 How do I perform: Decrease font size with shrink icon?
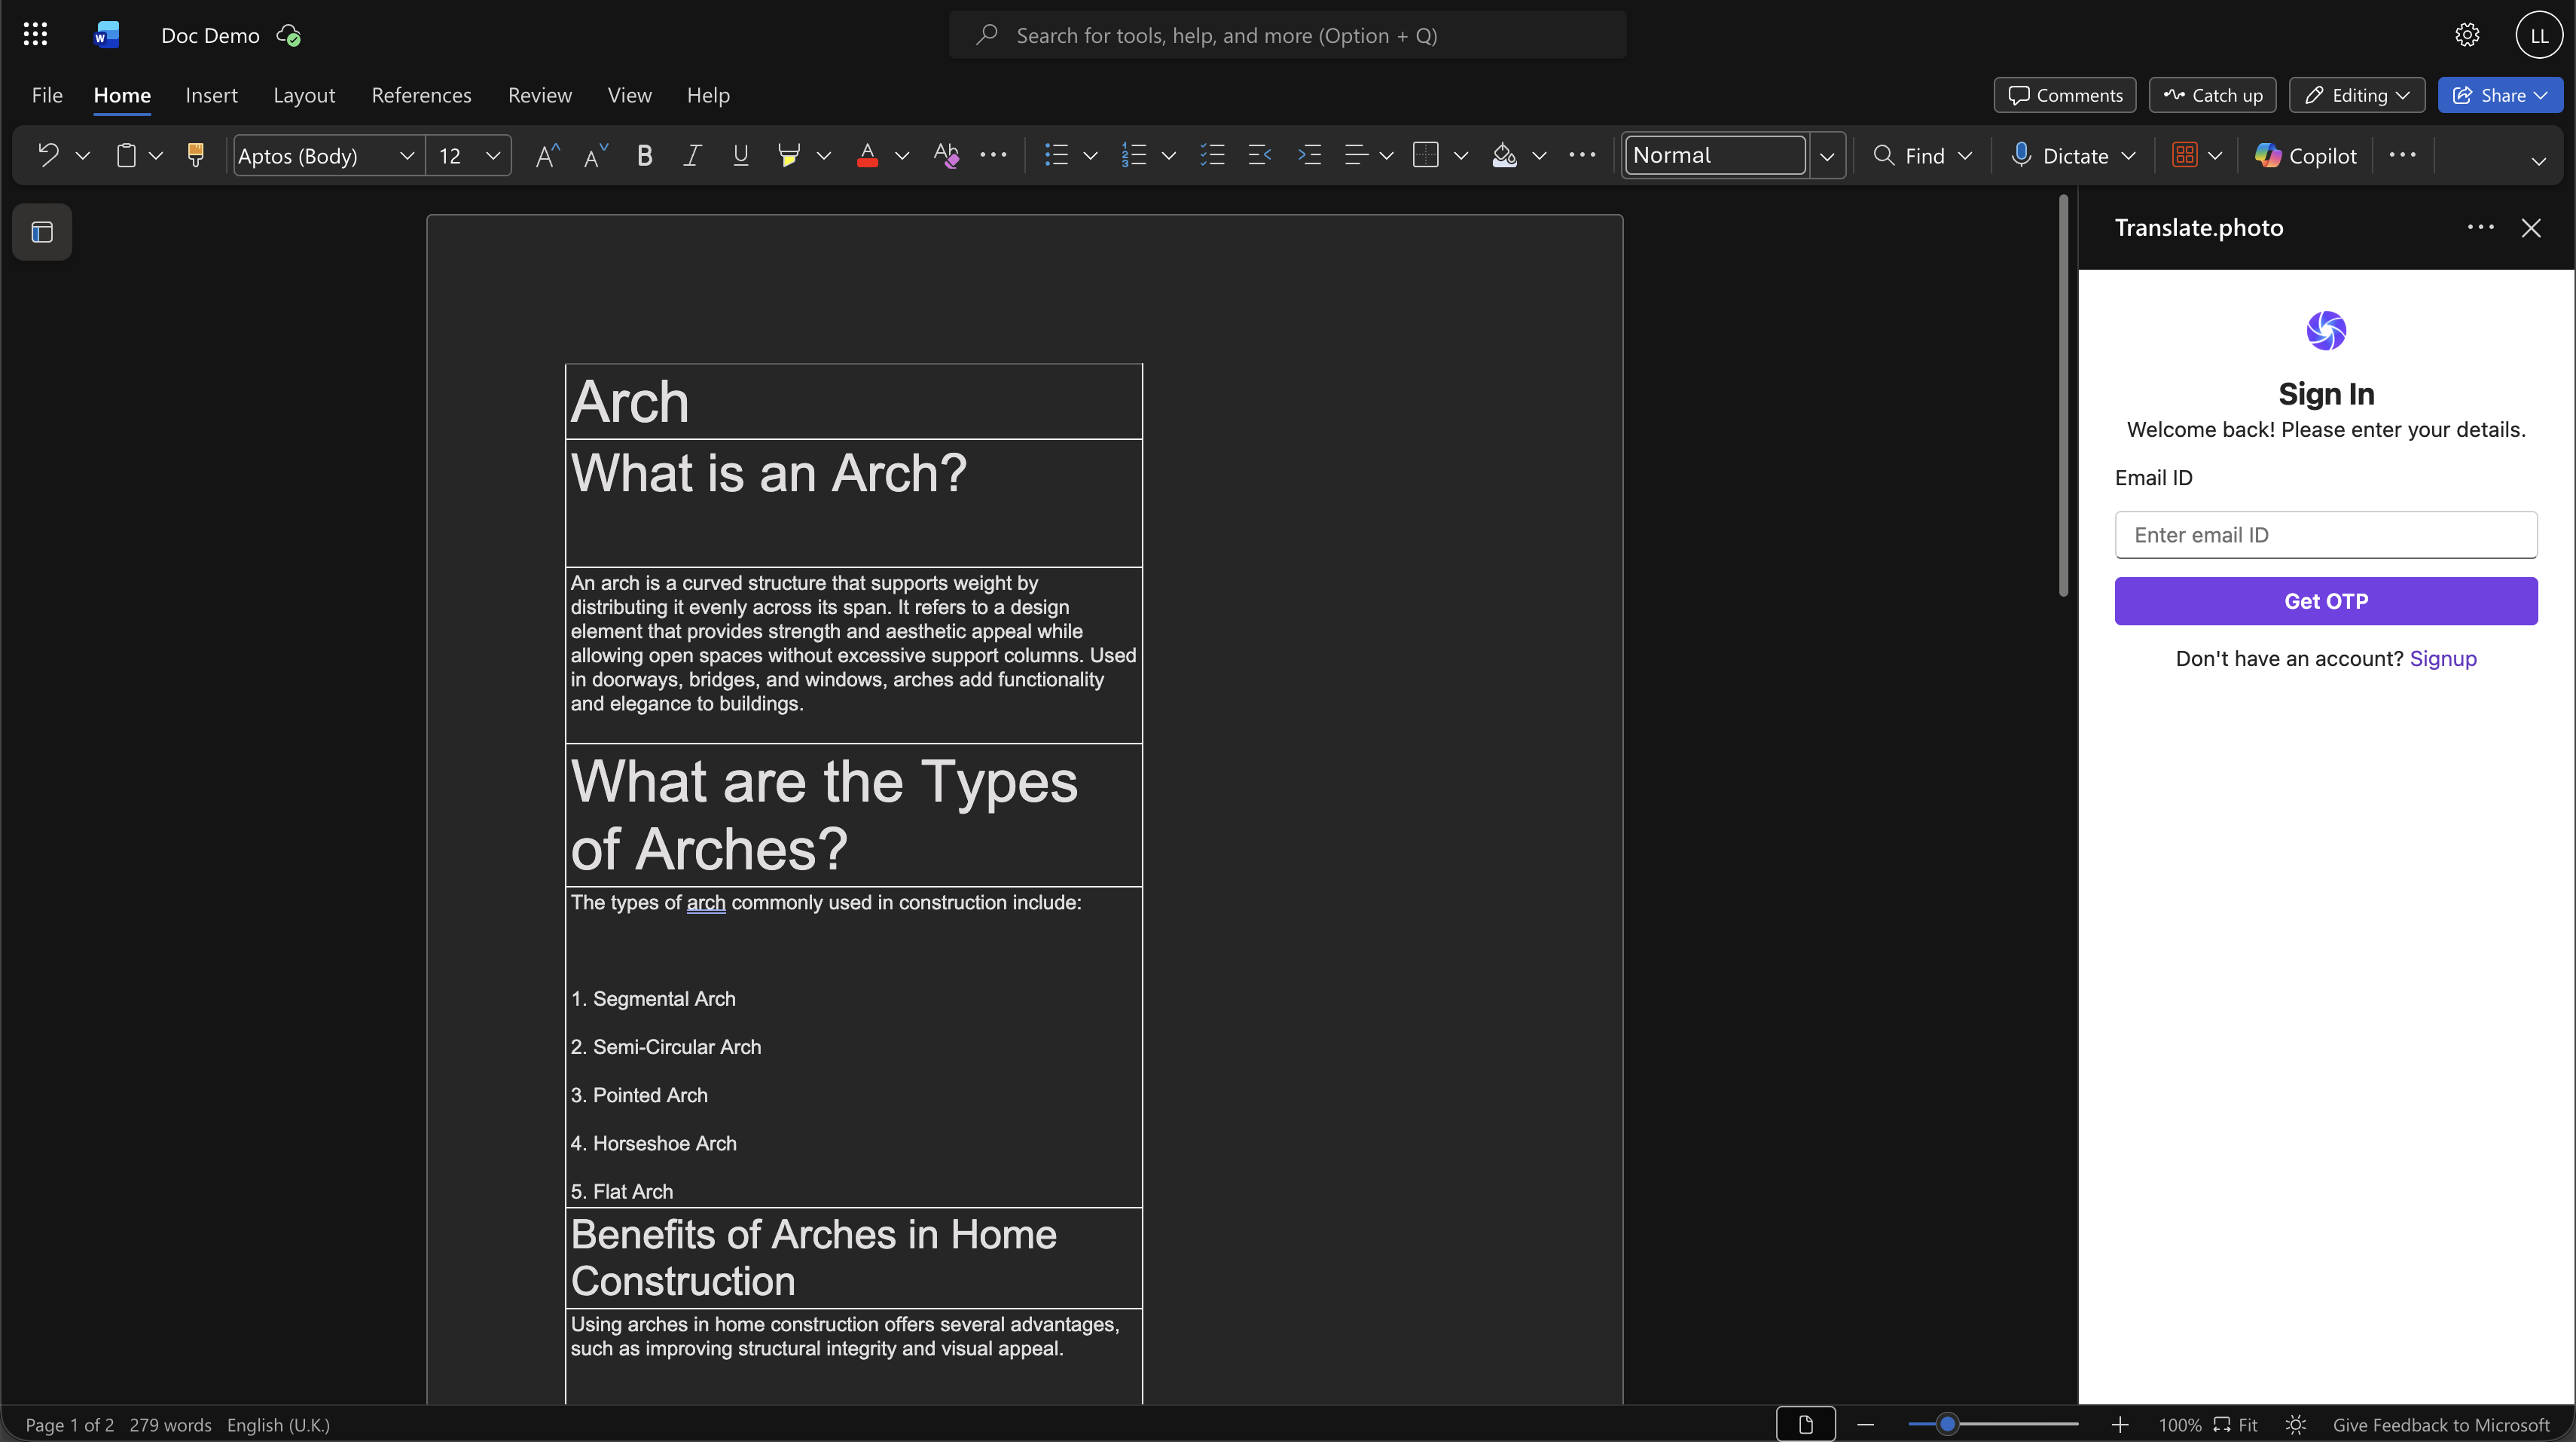click(596, 155)
